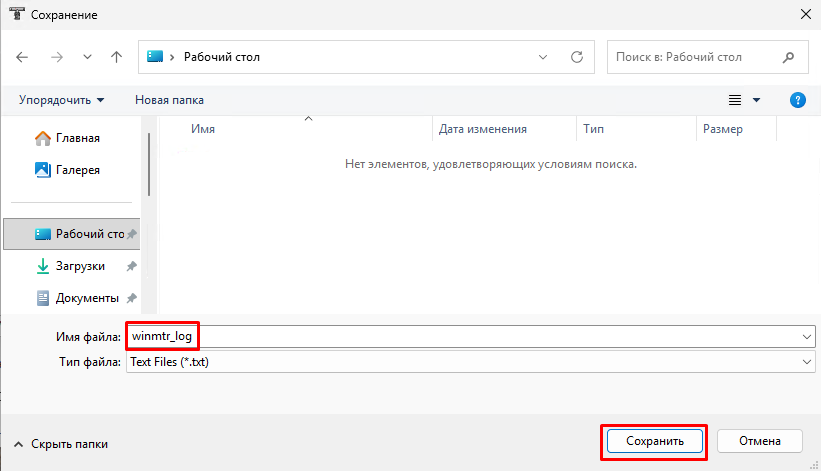The width and height of the screenshot is (821, 471).
Task: Change view with the list view icon
Action: (735, 100)
